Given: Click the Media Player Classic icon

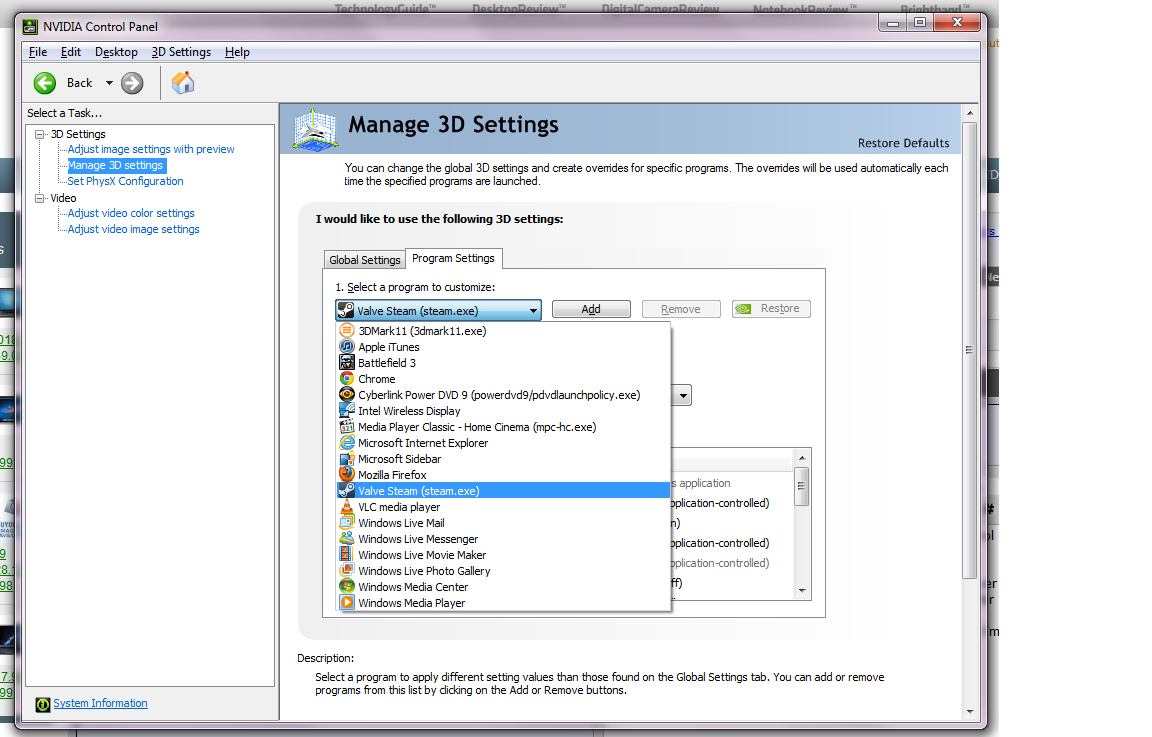Looking at the screenshot, I should coord(347,427).
